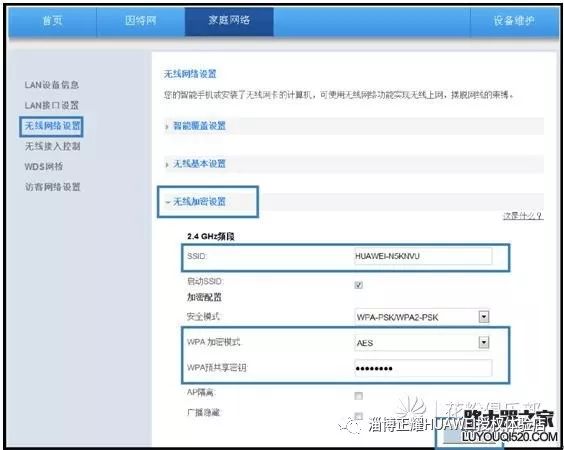564x450 pixels.
Task: Open LAN接口设置 in sidebar
Action: (x=52, y=105)
